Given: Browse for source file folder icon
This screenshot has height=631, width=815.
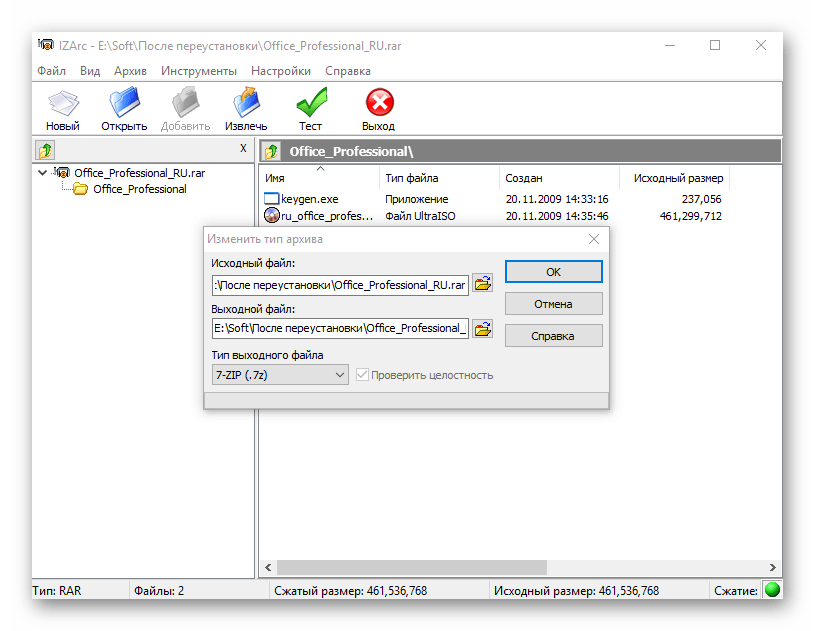Looking at the screenshot, I should coord(483,283).
